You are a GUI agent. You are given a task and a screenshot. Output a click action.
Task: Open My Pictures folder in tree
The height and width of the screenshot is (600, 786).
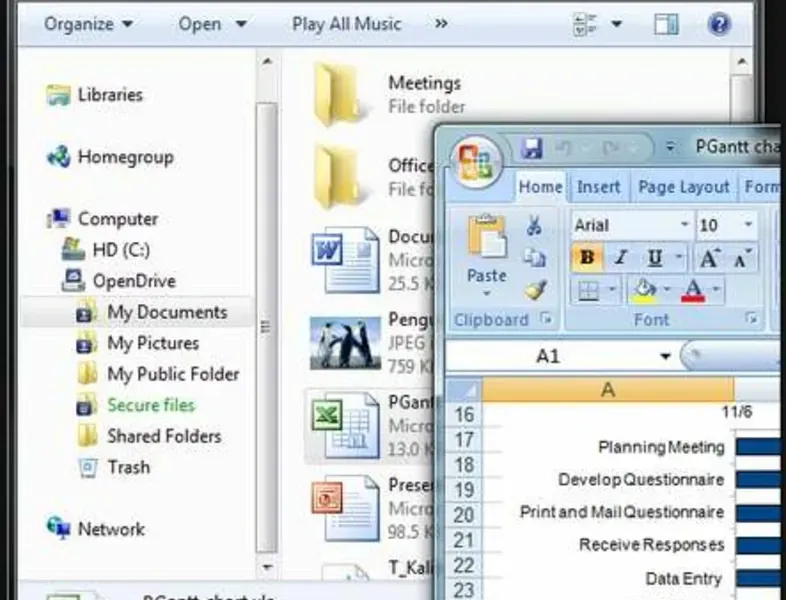138,343
